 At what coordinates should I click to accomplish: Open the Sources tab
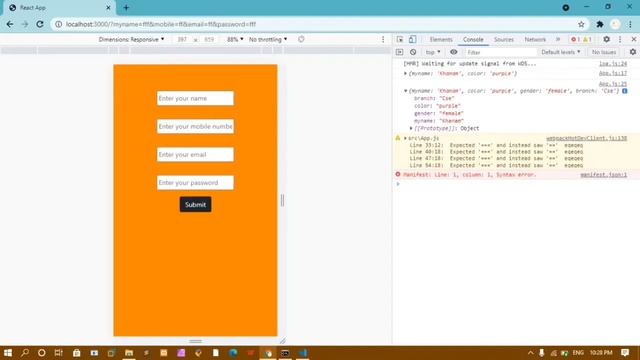pos(504,40)
